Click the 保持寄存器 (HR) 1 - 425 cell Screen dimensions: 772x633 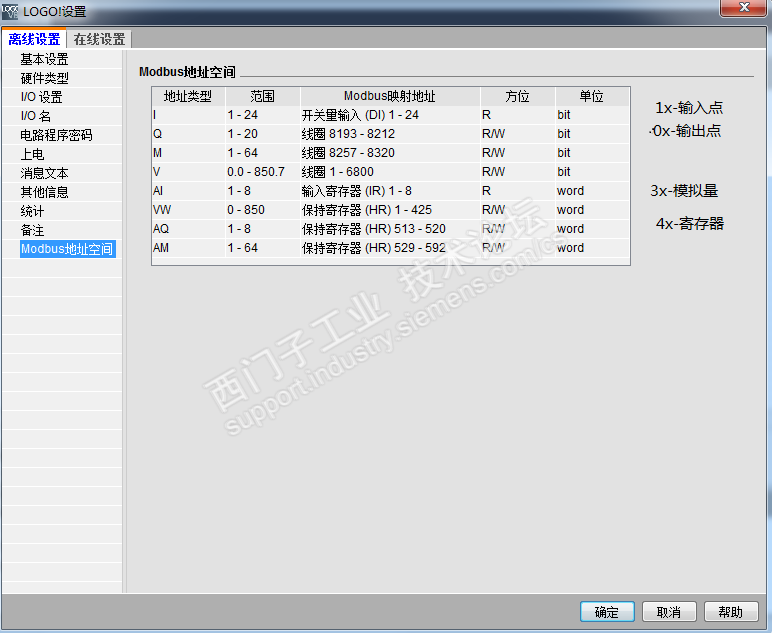(390, 210)
